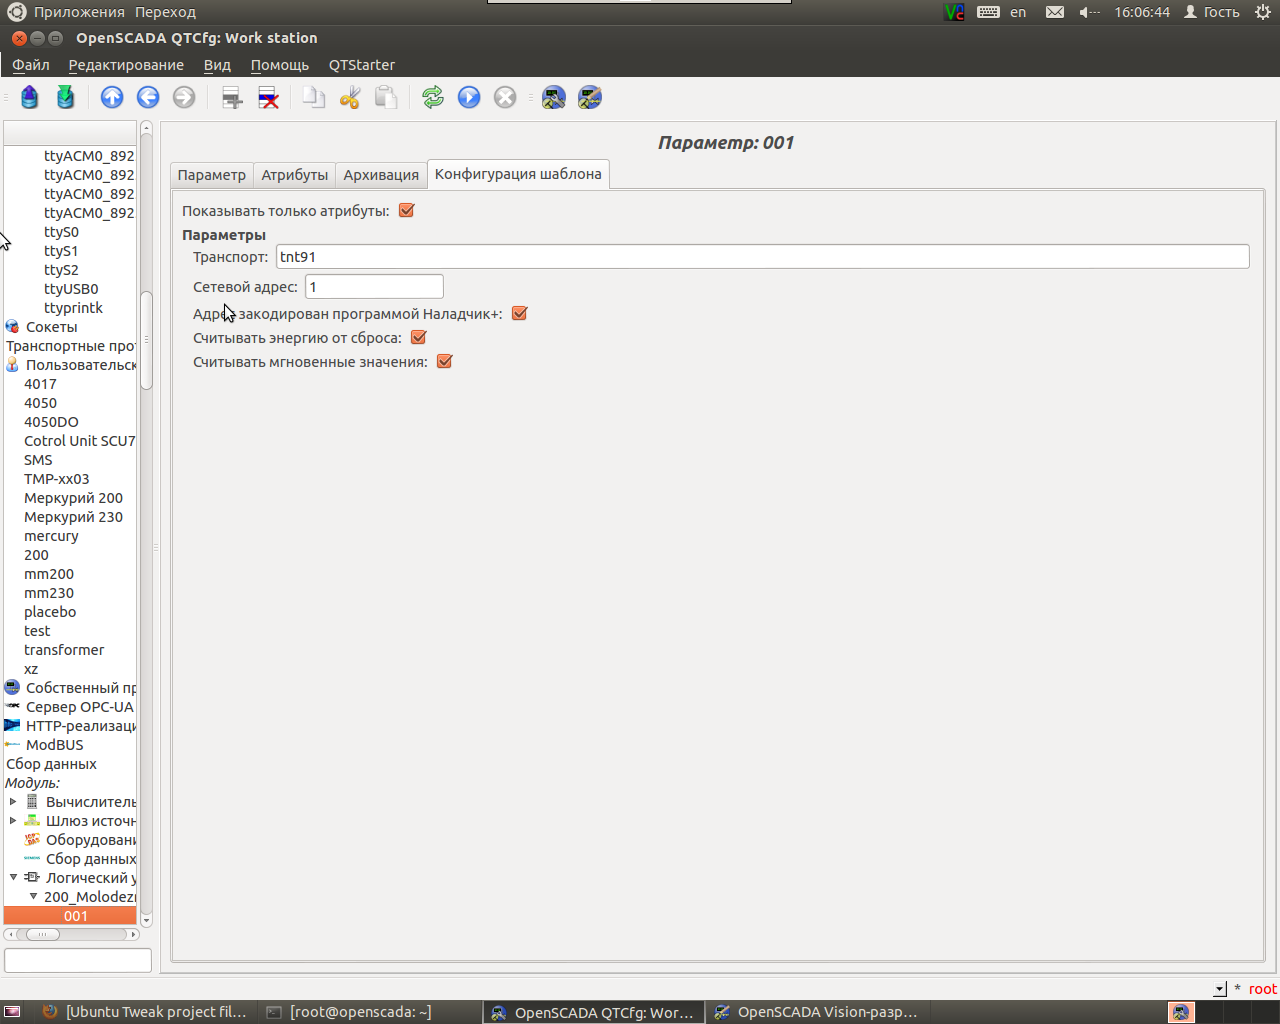The height and width of the screenshot is (1024, 1280).
Task: Open the Приложения menu in the top panel
Action: click(79, 12)
